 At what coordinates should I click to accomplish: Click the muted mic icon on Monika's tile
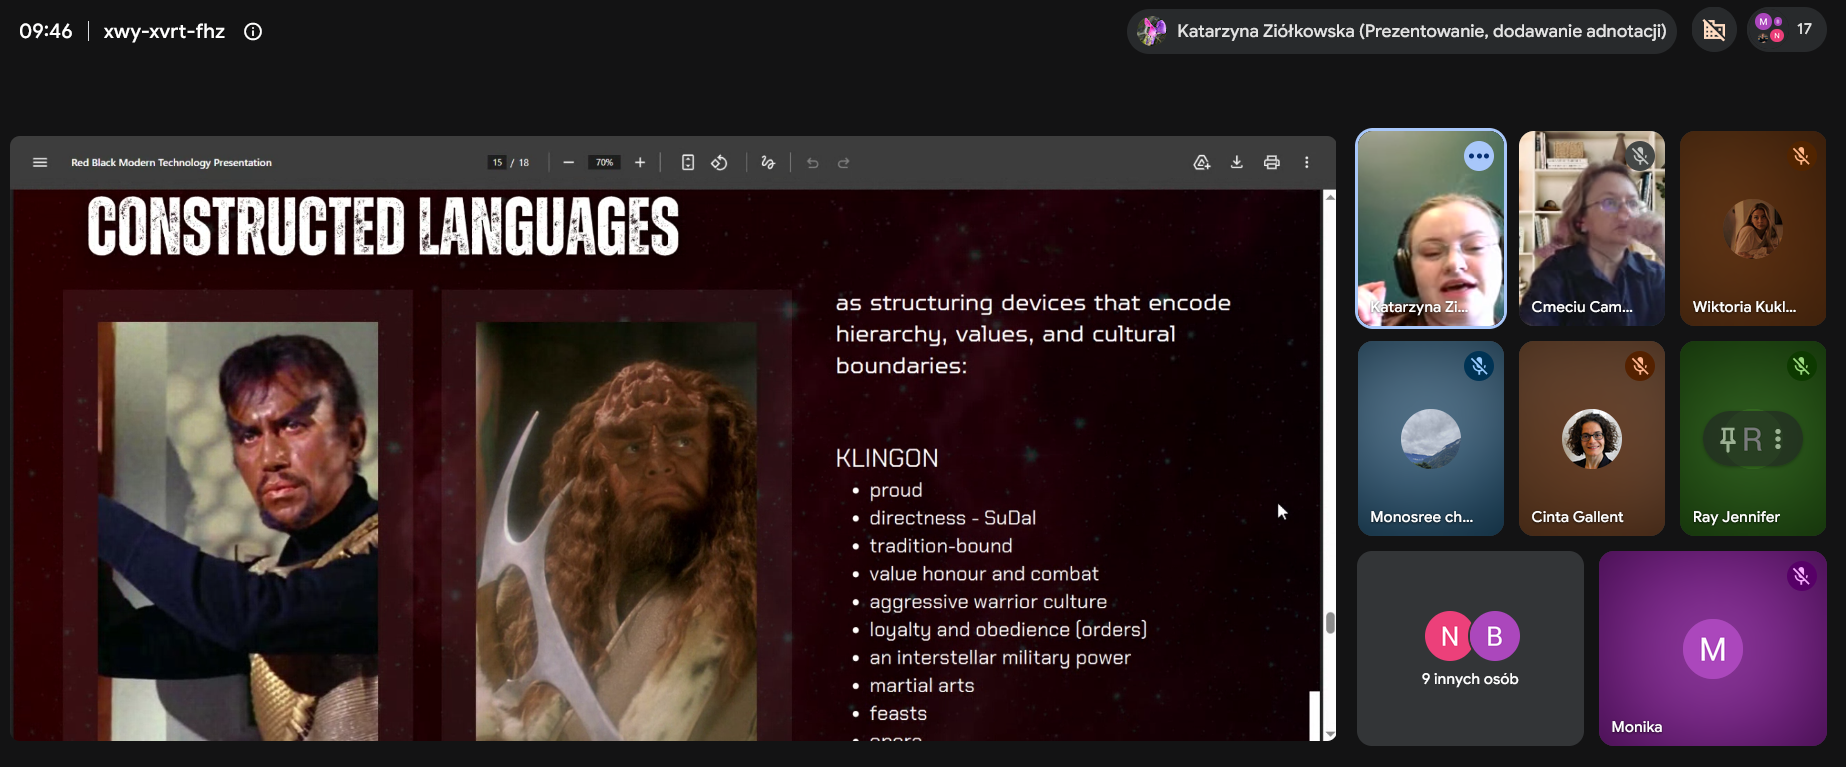(1801, 576)
